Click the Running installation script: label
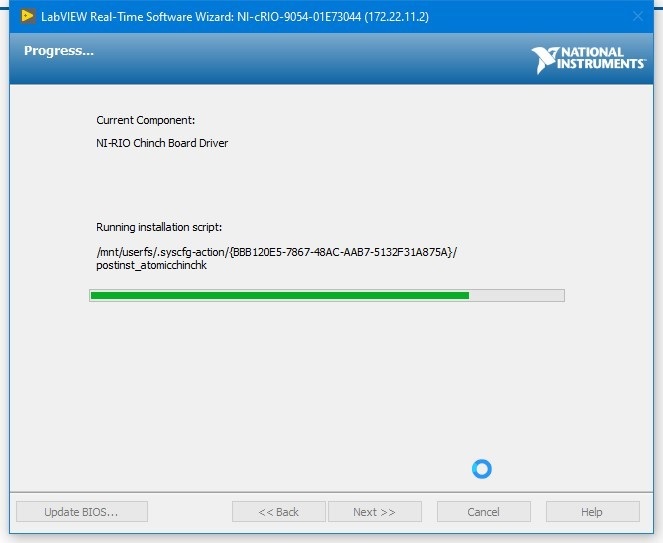 (x=159, y=228)
